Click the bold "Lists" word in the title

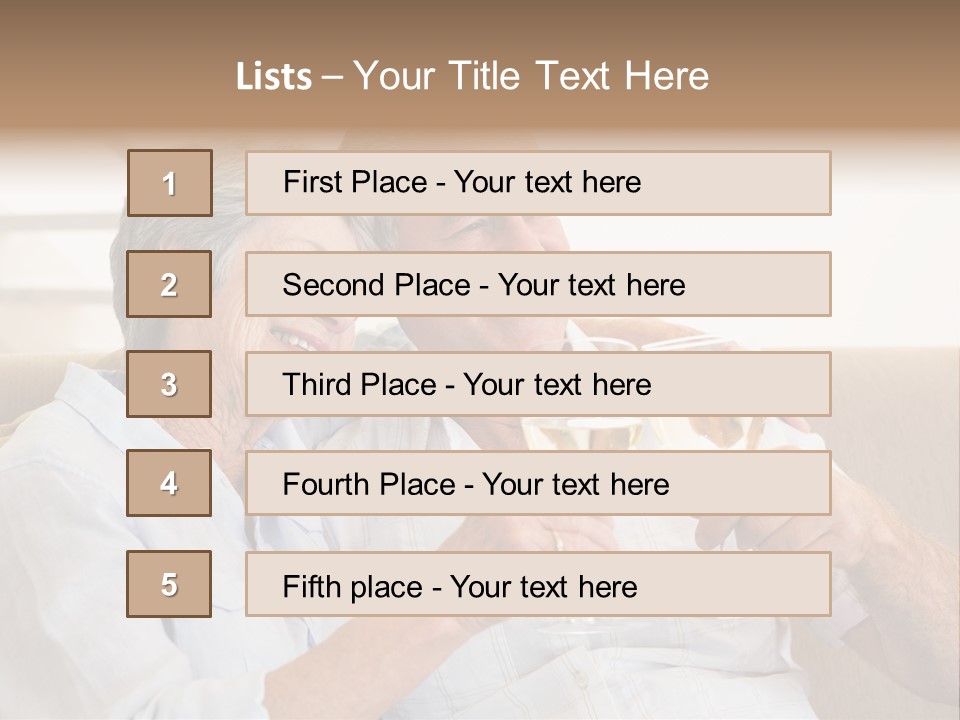[273, 77]
